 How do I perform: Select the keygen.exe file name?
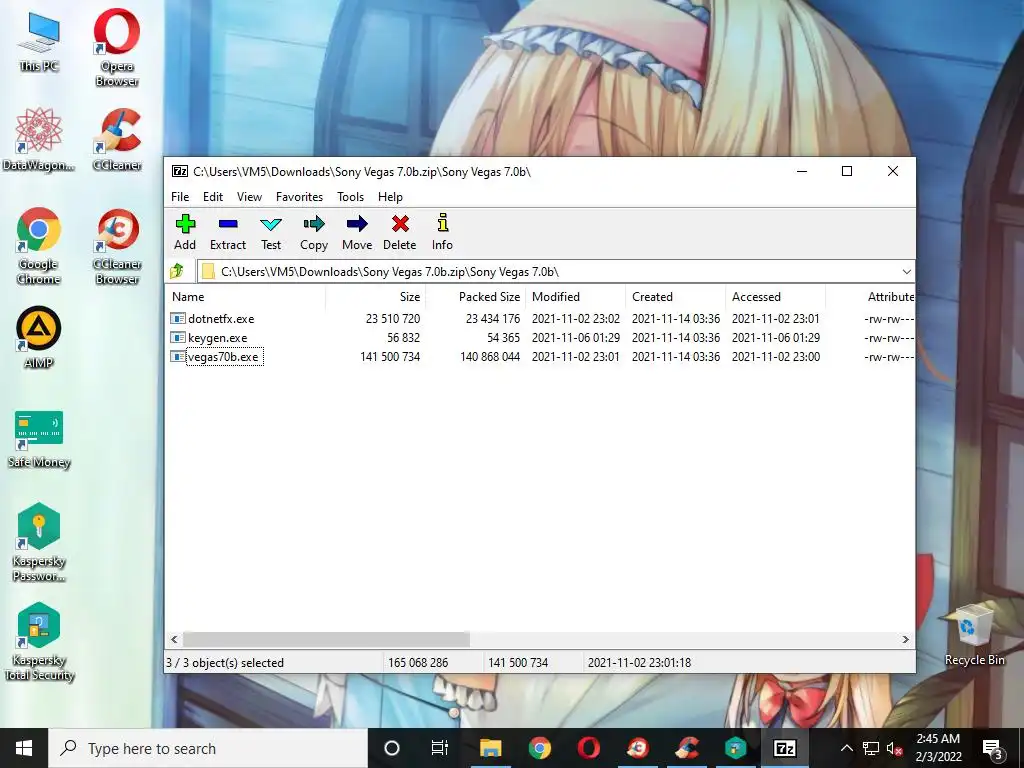[x=217, y=338]
